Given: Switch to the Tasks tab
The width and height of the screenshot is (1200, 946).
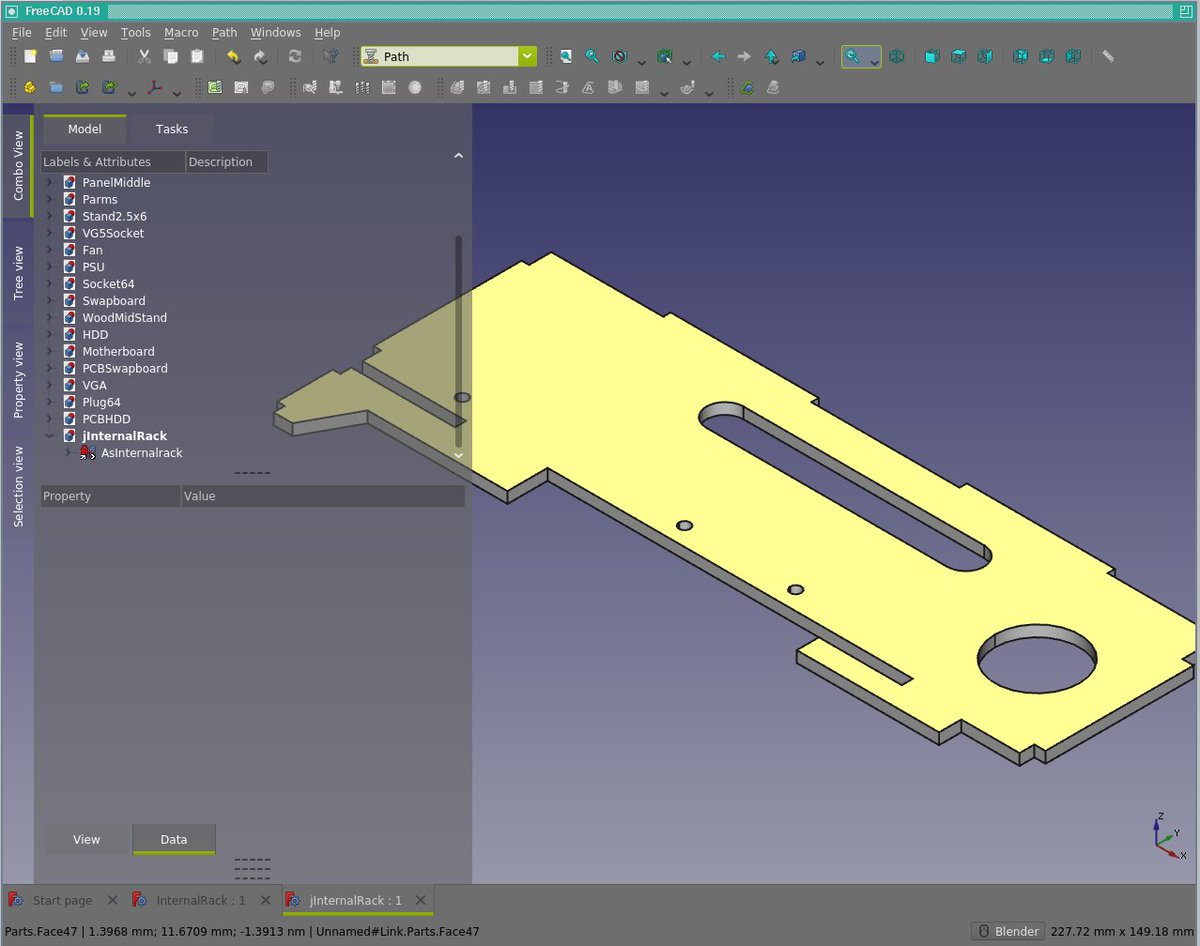Looking at the screenshot, I should click(x=172, y=129).
